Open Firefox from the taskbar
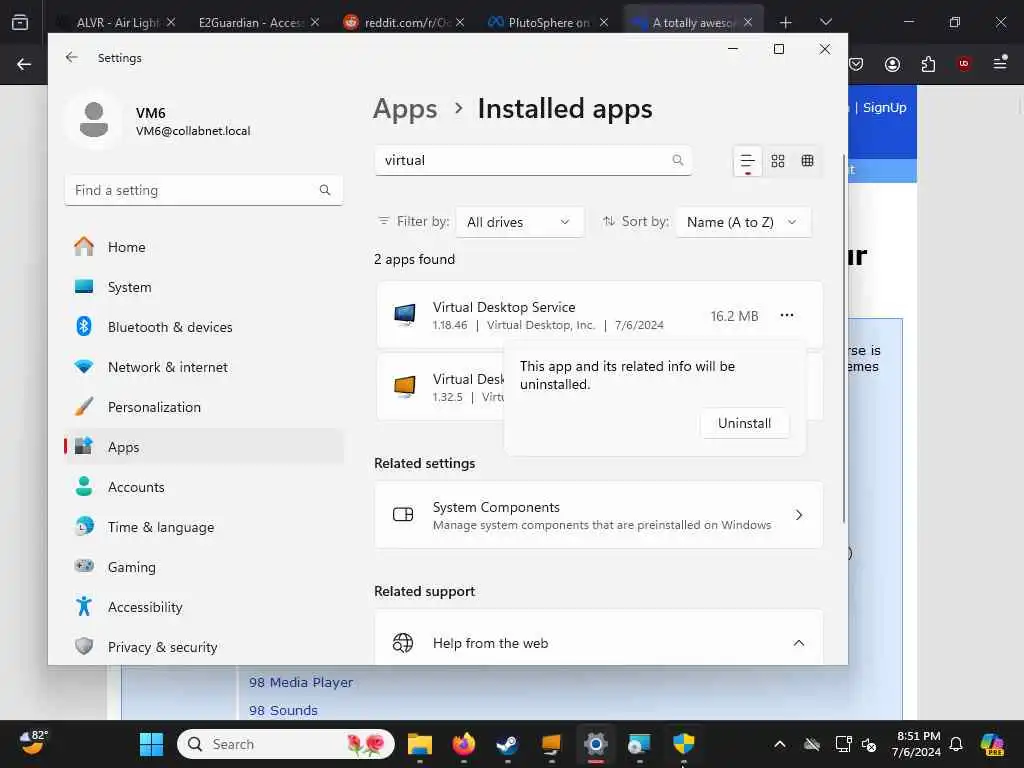Viewport: 1024px width, 768px height. click(464, 744)
